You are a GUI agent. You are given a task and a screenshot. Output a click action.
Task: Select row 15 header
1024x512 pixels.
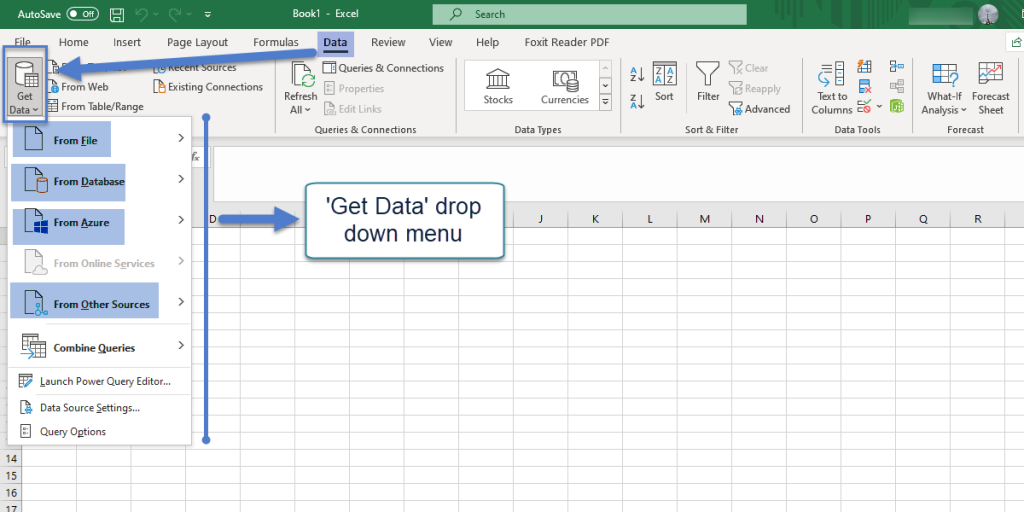point(11,475)
